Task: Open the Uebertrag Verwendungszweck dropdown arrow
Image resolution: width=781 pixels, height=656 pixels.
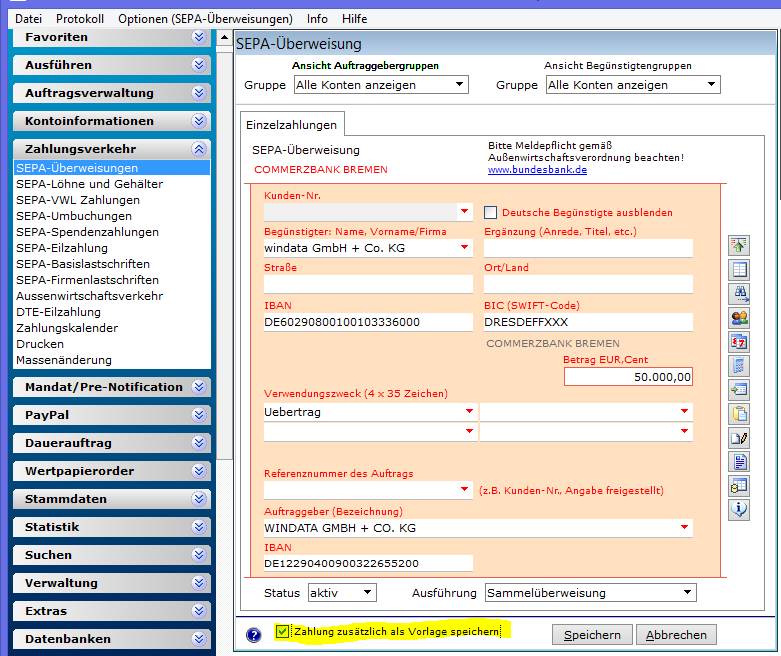Action: [x=469, y=411]
